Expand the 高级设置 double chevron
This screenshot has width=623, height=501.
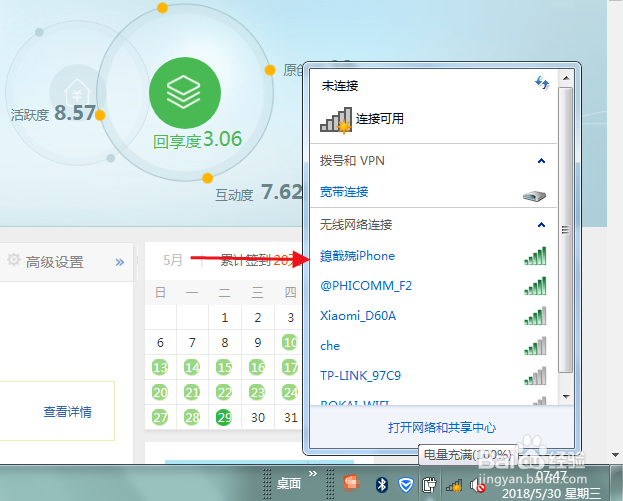(x=120, y=262)
